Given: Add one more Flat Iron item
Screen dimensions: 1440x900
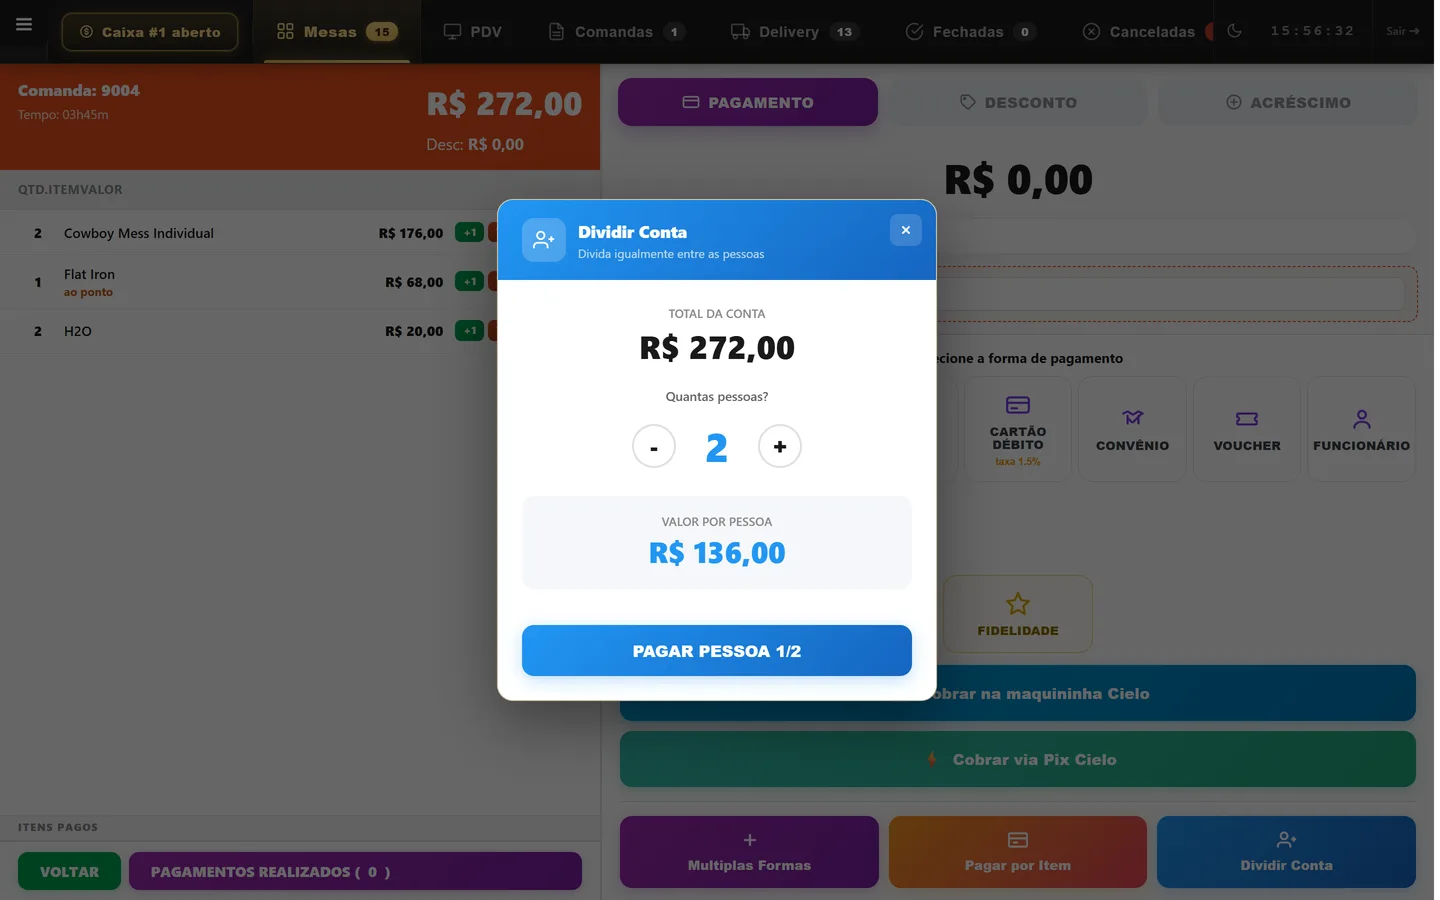Looking at the screenshot, I should pyautogui.click(x=469, y=282).
